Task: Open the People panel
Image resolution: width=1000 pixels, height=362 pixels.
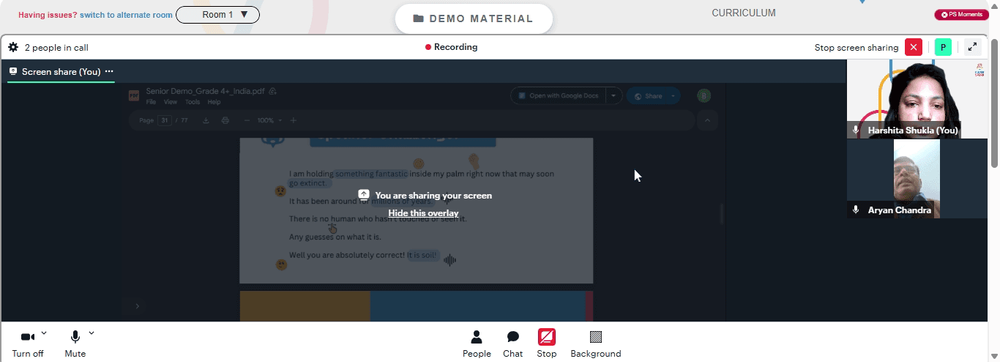Action: tap(476, 344)
